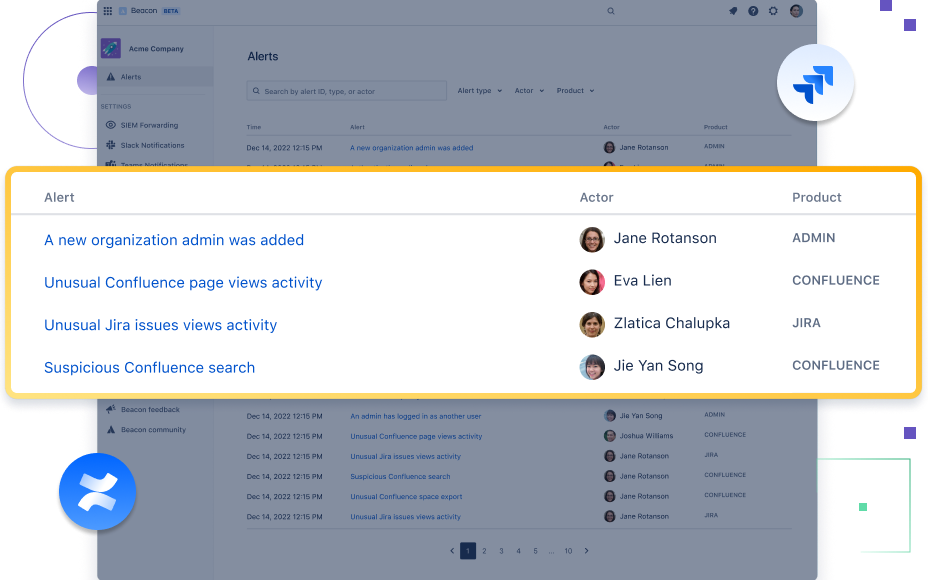The height and width of the screenshot is (580, 928).
Task: Click the Beacon feedback megaphone icon
Action: 111,409
